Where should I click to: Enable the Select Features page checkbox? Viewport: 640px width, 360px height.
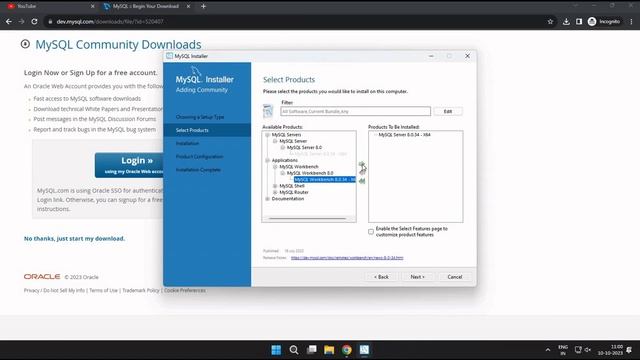(x=371, y=232)
